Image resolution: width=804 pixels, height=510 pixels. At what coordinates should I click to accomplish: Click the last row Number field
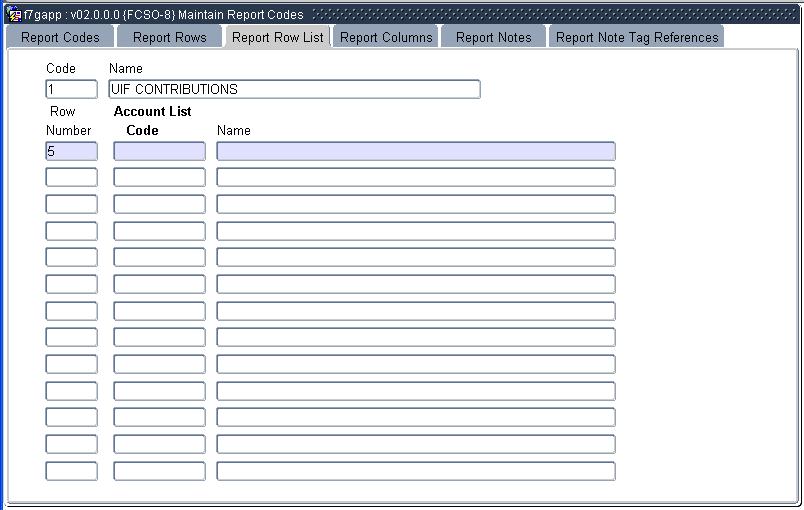tap(72, 470)
